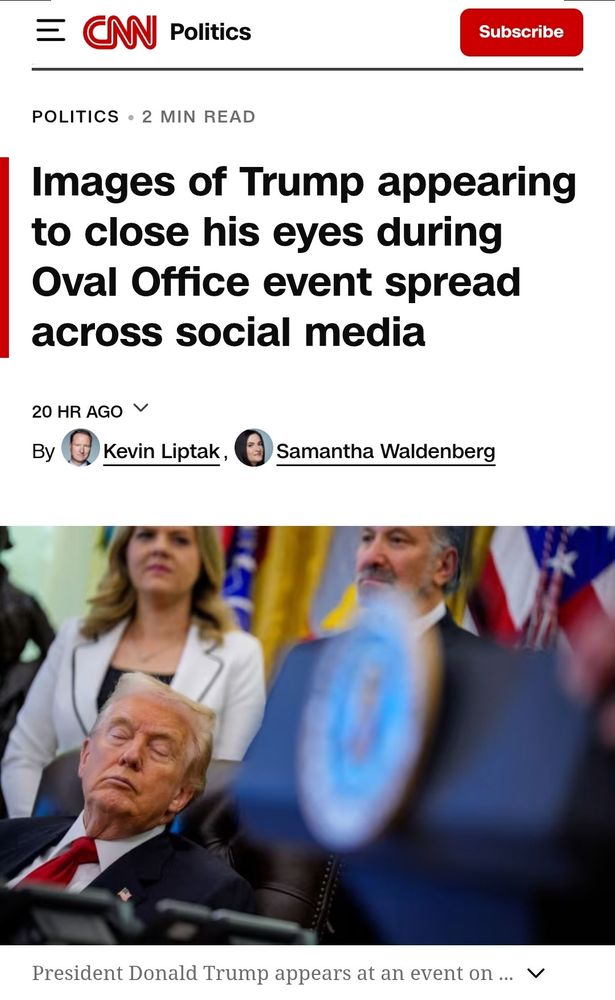Open Kevin Liptak's author profile link
The height and width of the screenshot is (1000, 615).
[161, 452]
